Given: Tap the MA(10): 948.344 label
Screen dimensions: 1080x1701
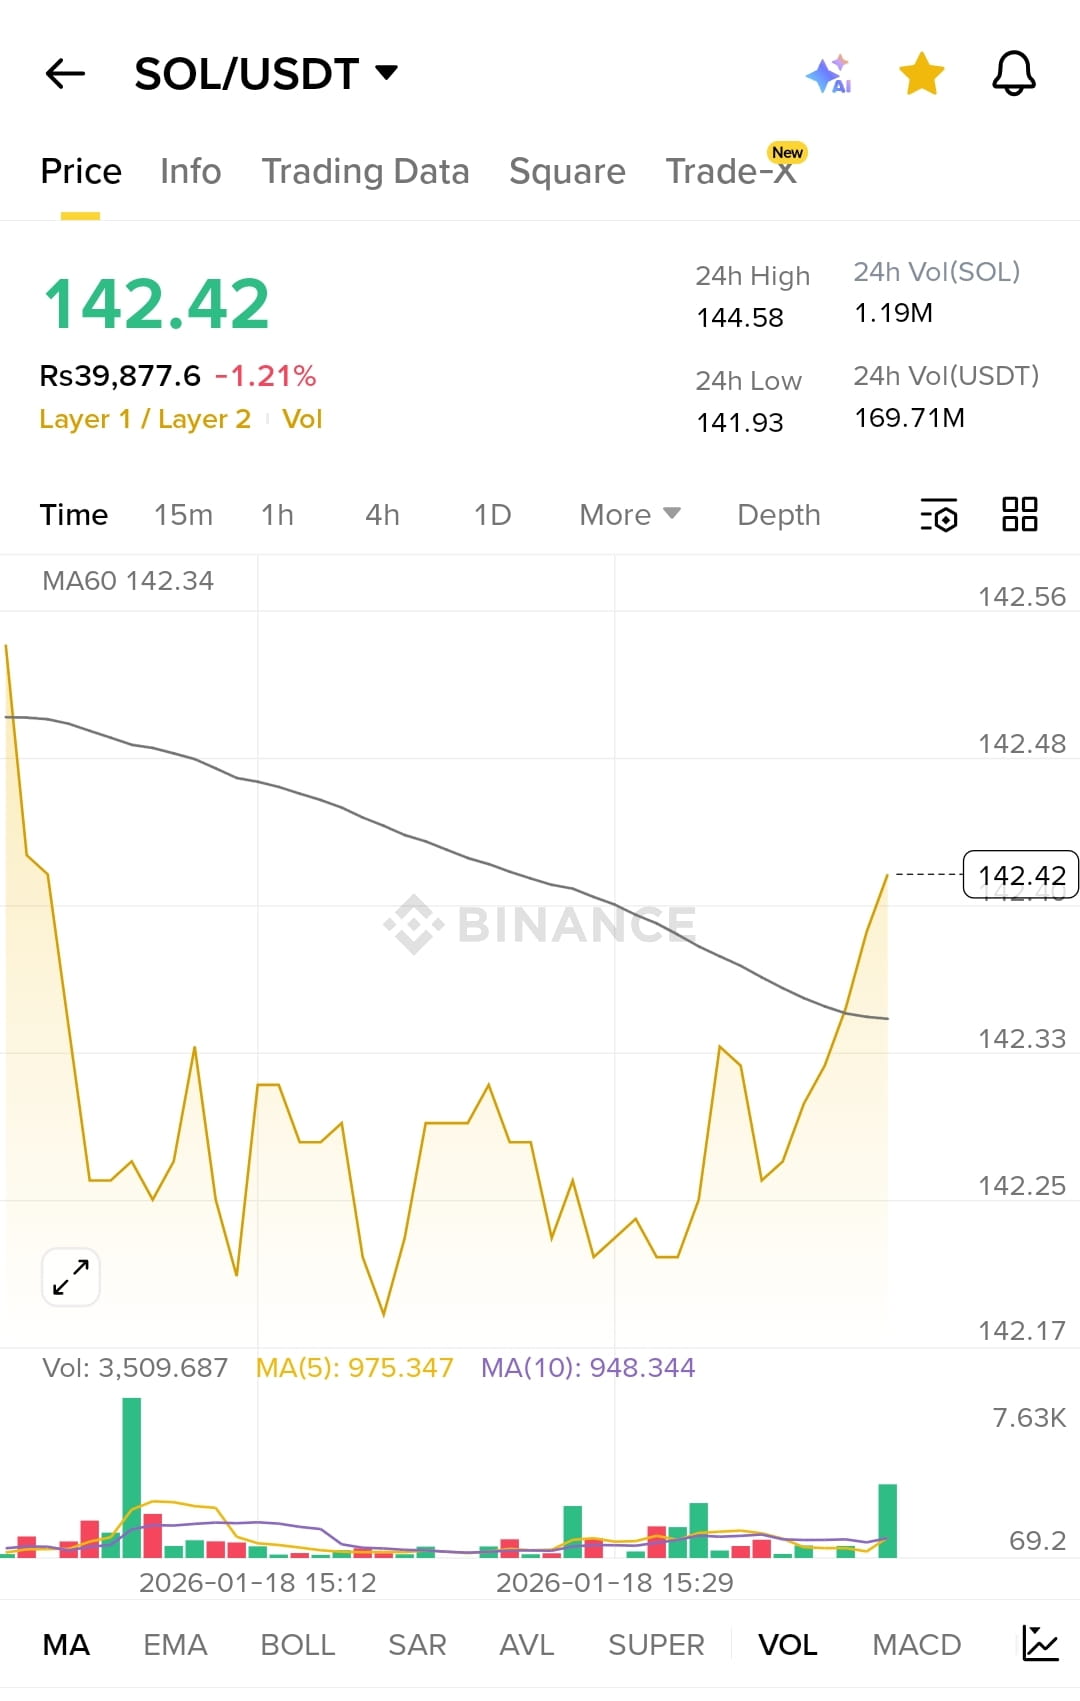Looking at the screenshot, I should [x=588, y=1368].
